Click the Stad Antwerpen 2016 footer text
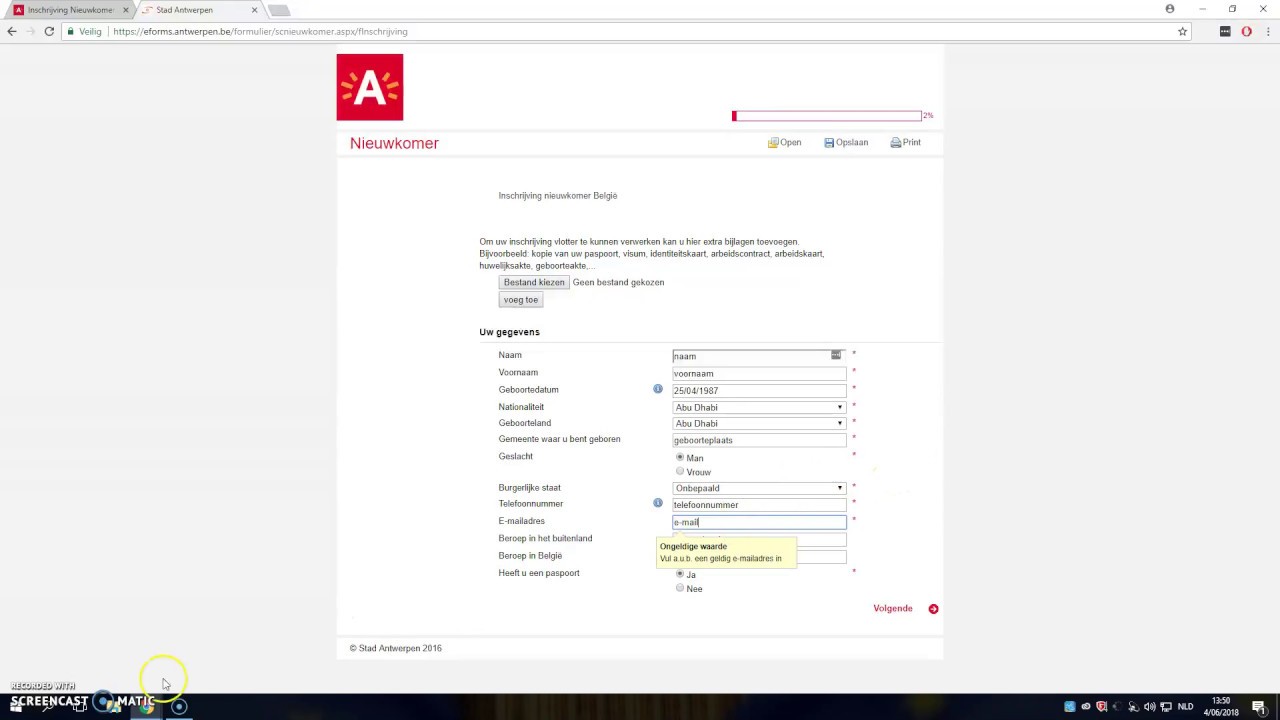1280x720 pixels. (x=396, y=648)
